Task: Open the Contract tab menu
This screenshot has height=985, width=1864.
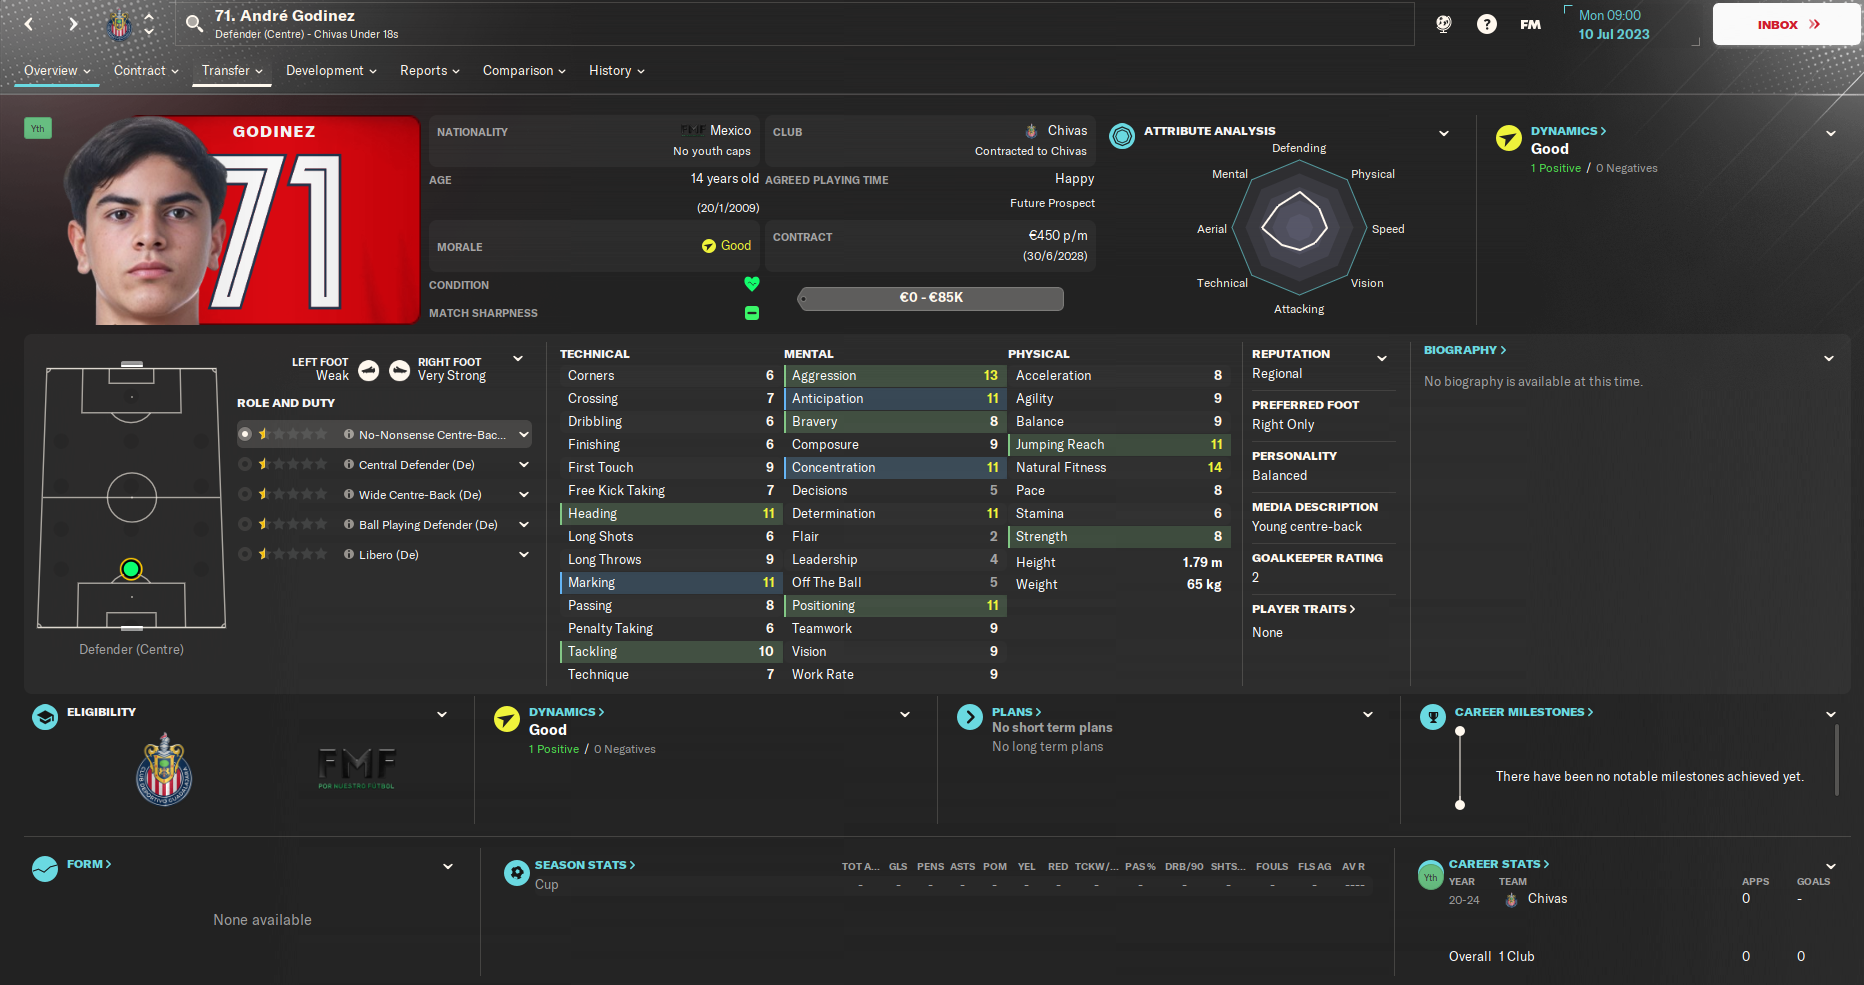Action: pos(146,70)
